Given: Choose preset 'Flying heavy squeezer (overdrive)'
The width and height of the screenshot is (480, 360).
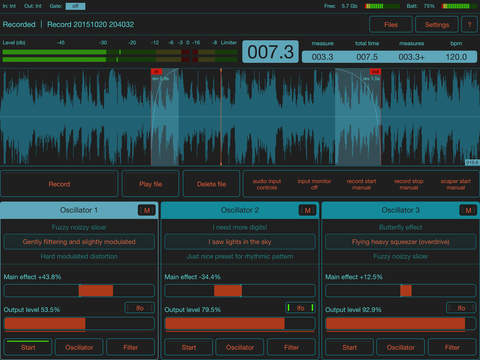Looking at the screenshot, I should [x=401, y=242].
